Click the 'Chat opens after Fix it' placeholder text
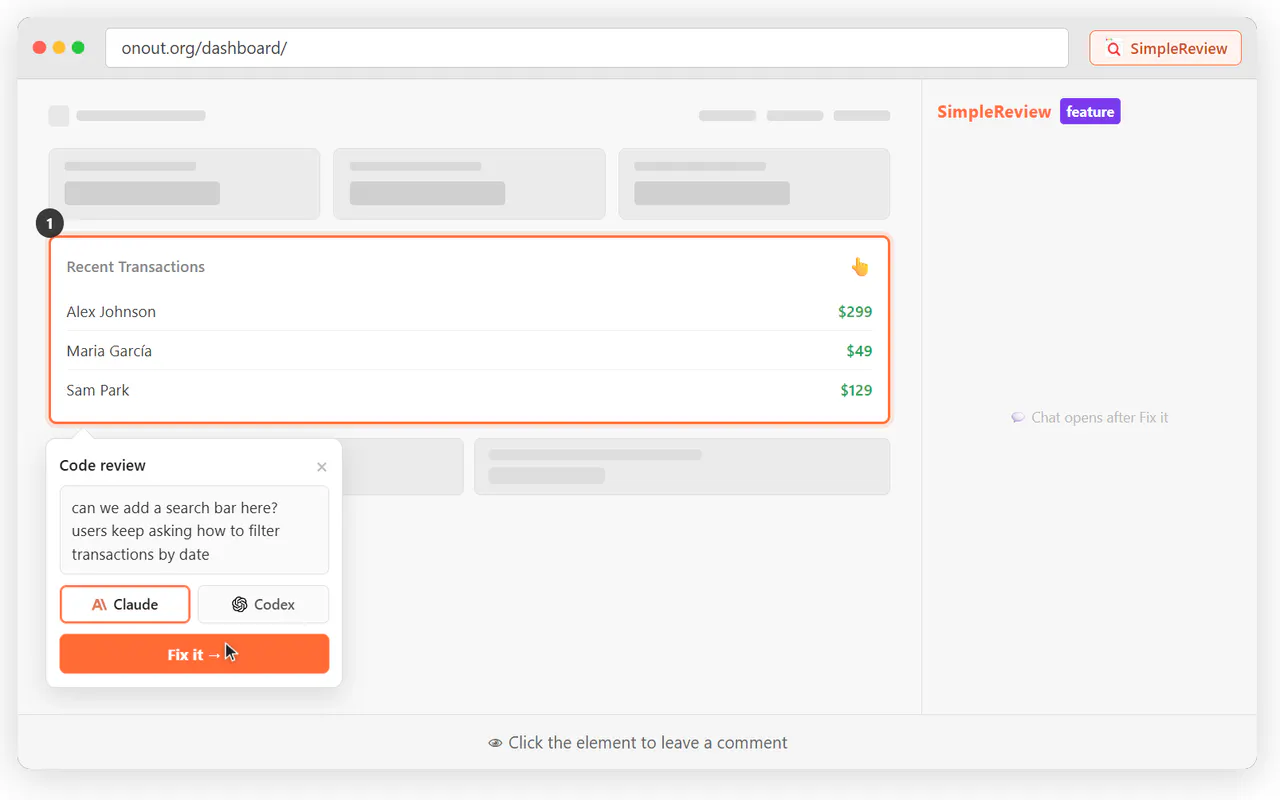1280x800 pixels. (x=1100, y=418)
